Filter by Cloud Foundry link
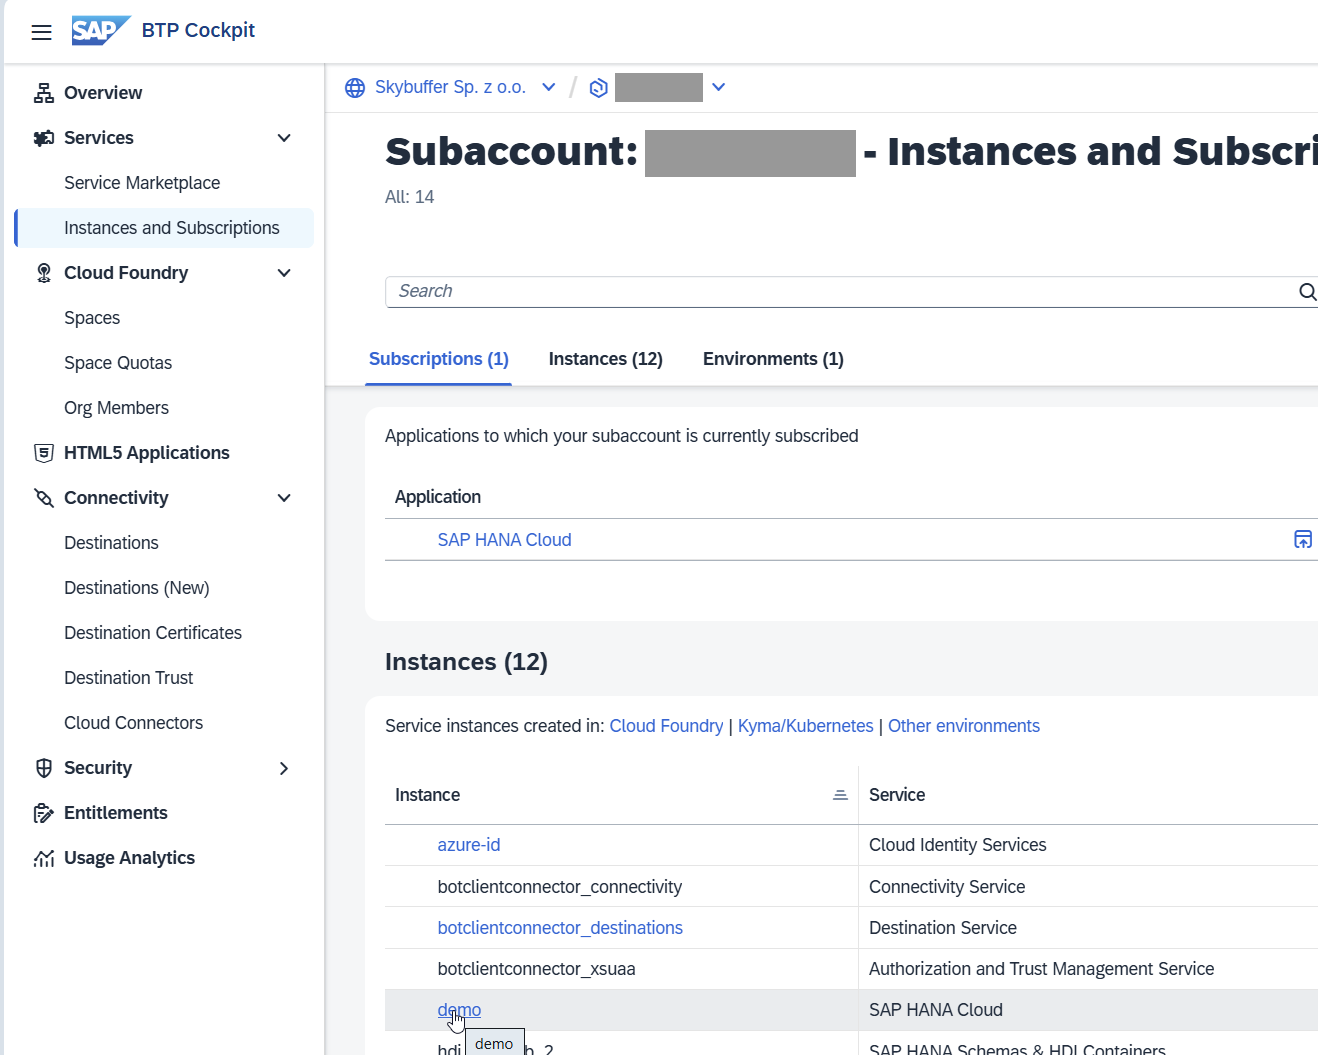This screenshot has width=1318, height=1055. [x=666, y=726]
